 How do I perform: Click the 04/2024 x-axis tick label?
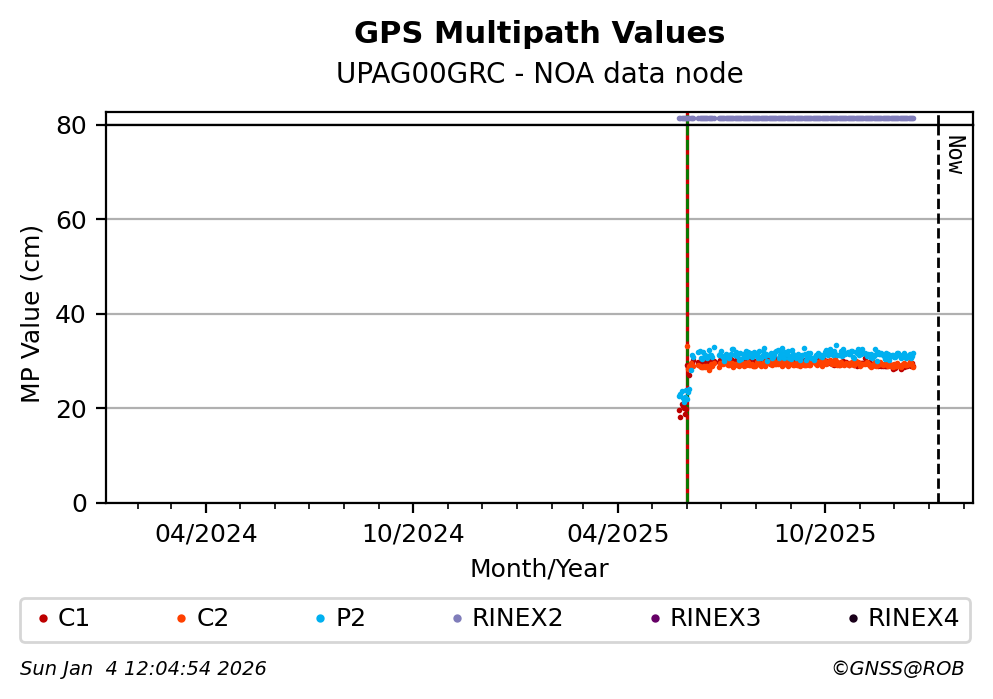206,533
